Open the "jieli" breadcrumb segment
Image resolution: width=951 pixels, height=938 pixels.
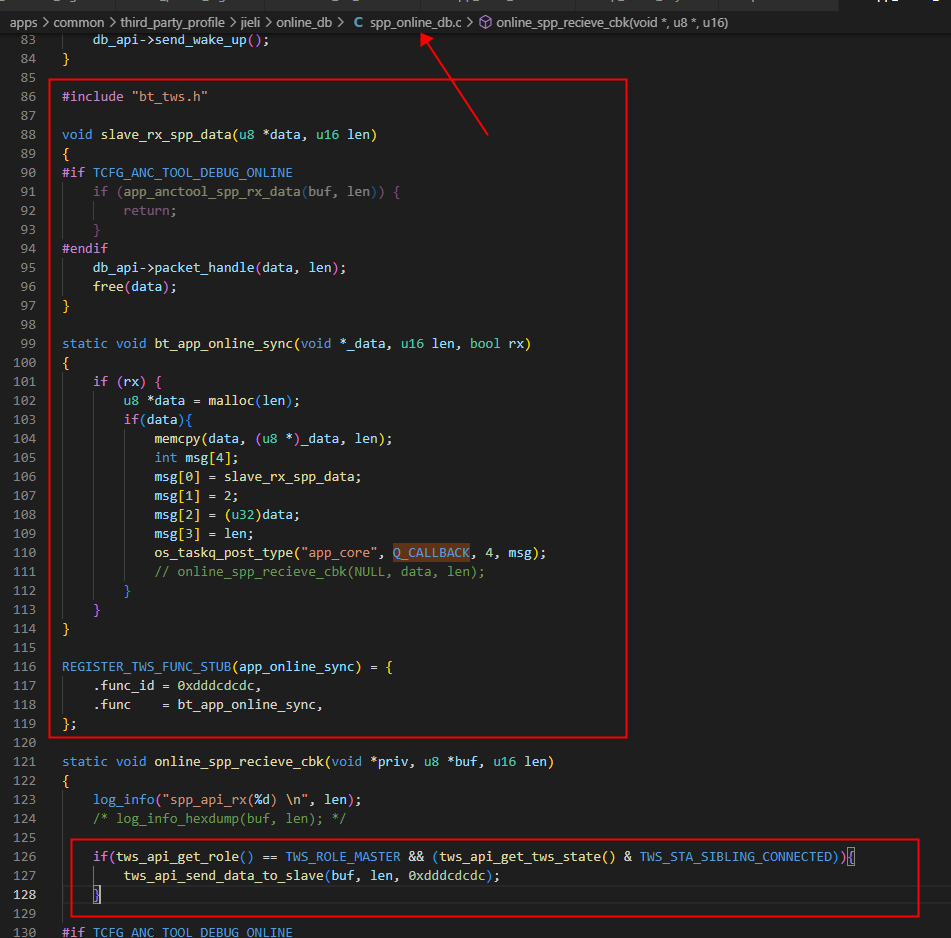tap(250, 23)
